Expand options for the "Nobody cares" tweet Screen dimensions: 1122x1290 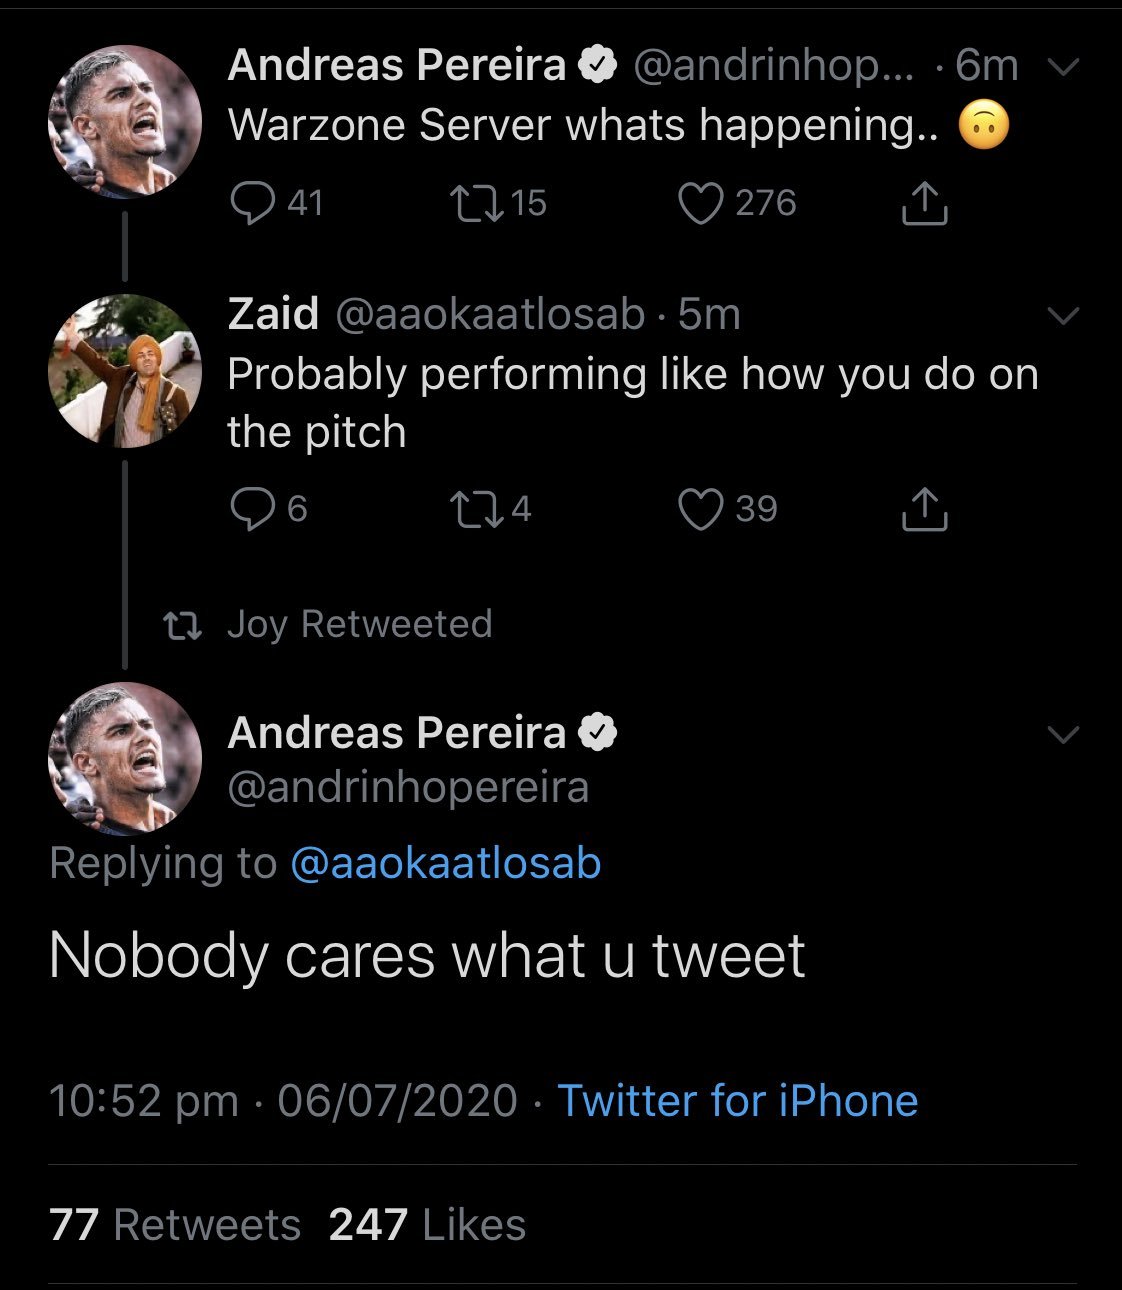pos(1062,735)
